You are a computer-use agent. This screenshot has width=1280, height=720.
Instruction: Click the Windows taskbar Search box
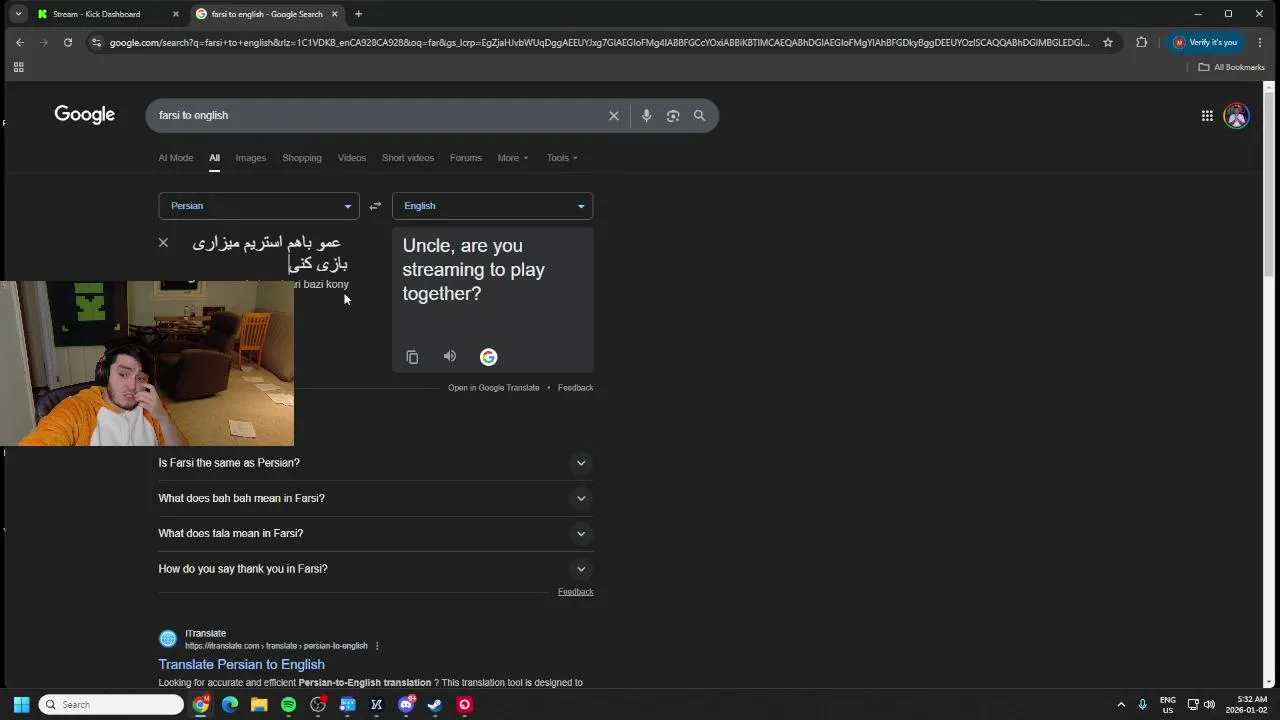pyautogui.click(x=111, y=705)
